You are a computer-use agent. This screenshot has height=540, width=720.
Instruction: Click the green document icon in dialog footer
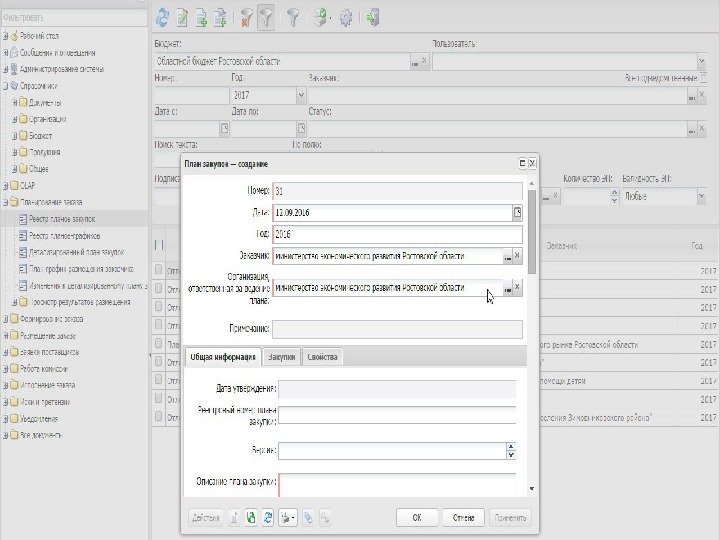coord(251,518)
